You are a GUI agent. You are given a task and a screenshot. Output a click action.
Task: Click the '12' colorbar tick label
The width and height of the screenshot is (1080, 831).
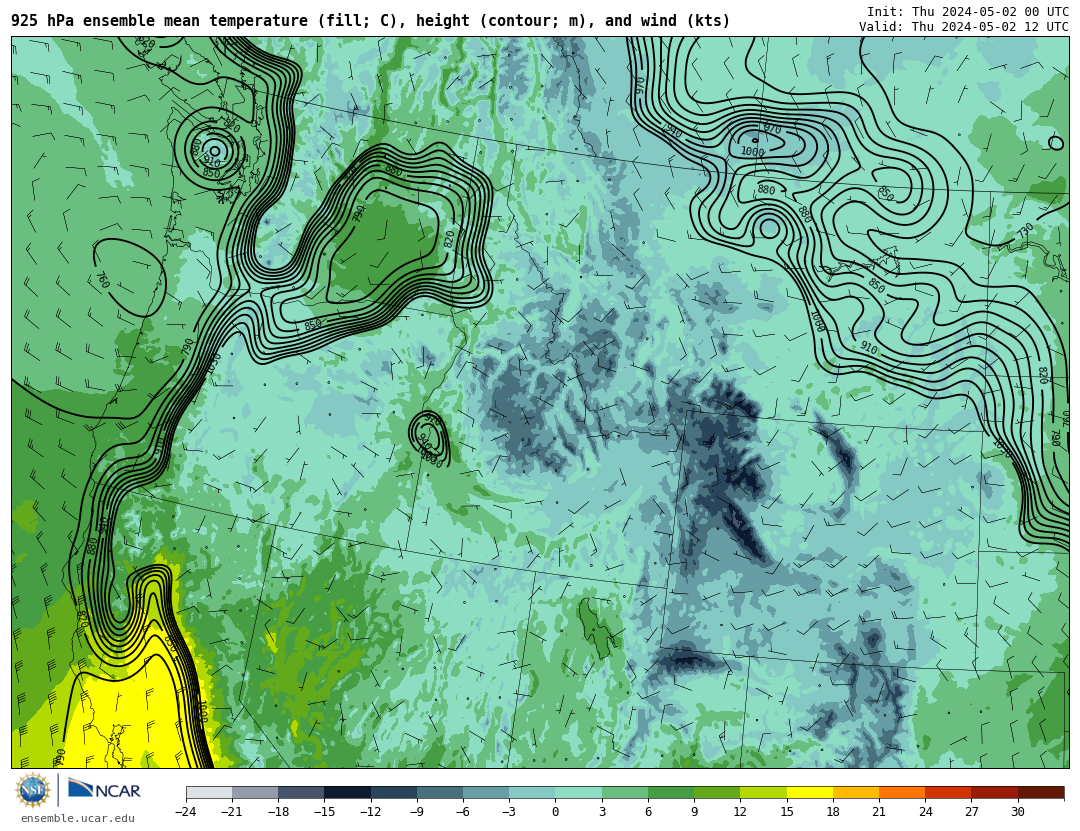pyautogui.click(x=740, y=812)
